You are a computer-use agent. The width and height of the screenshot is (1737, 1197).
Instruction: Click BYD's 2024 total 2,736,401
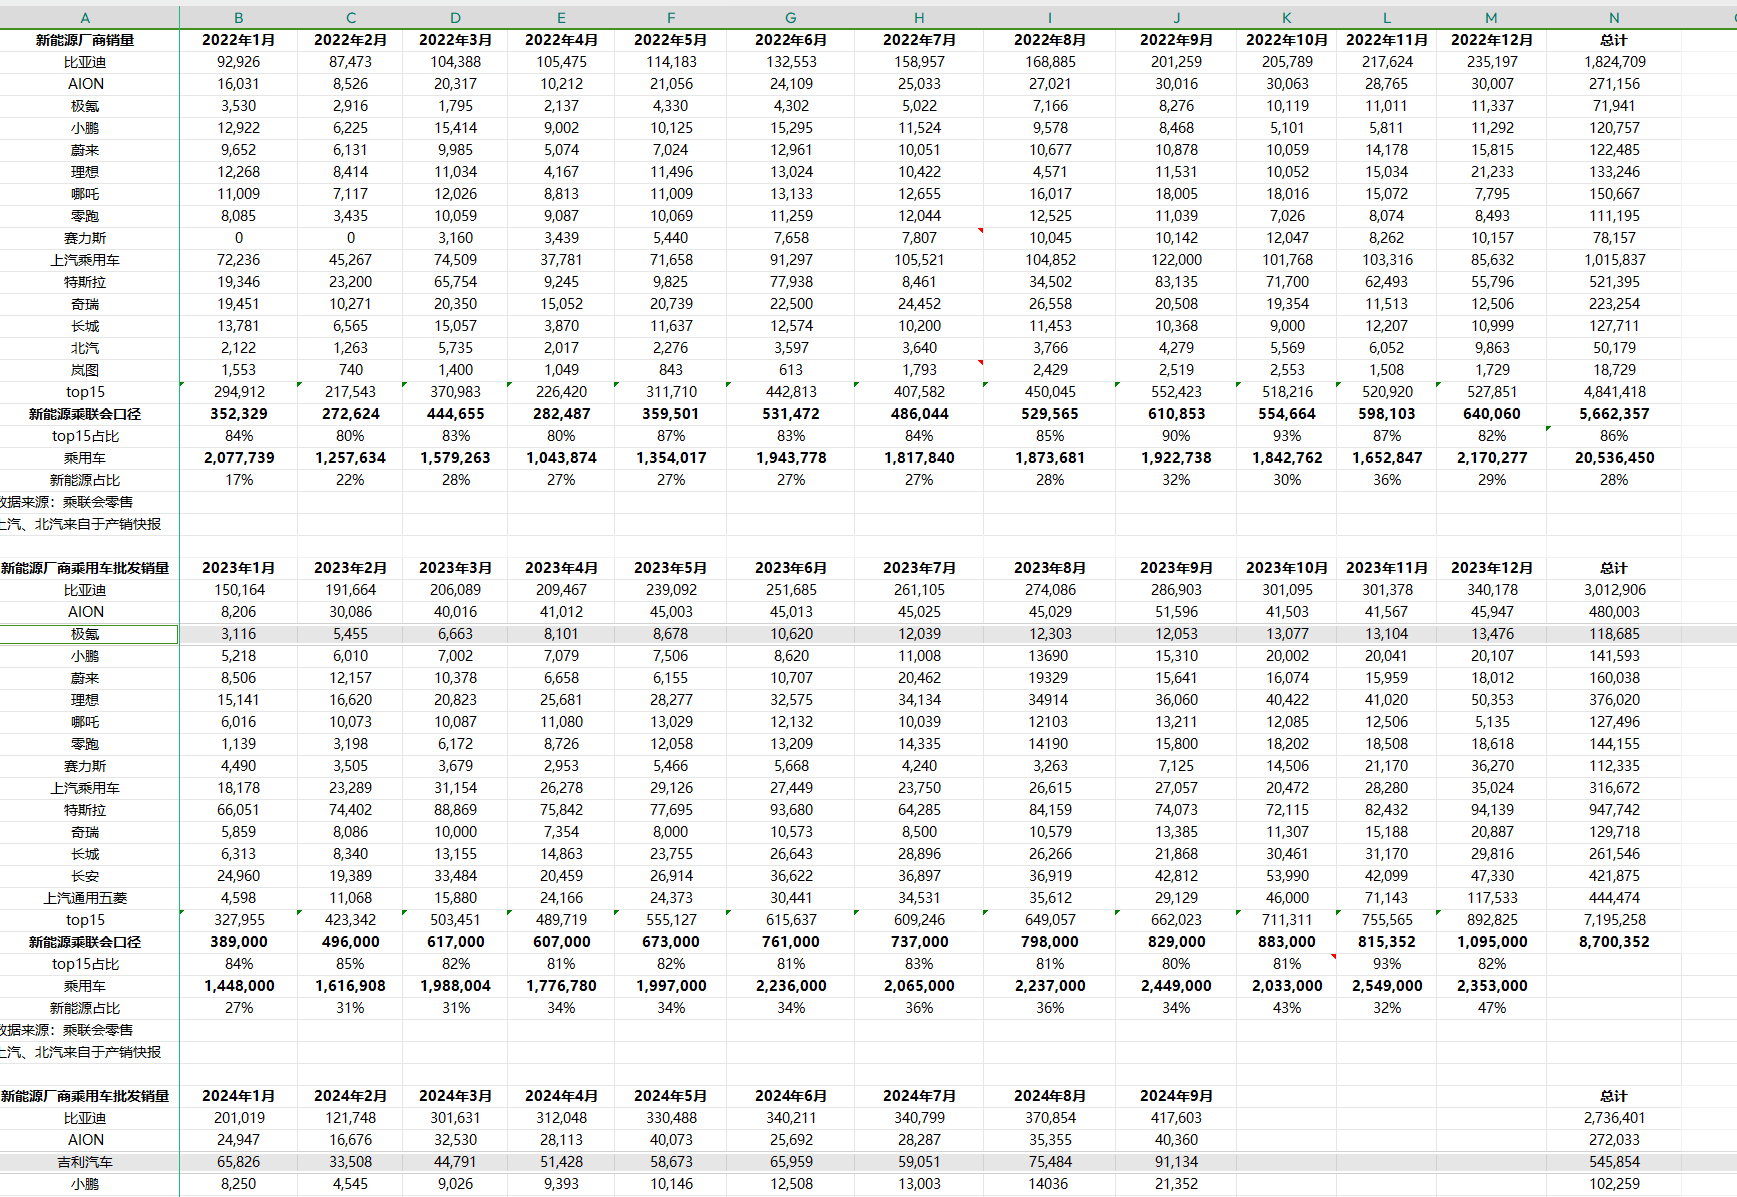[1614, 1118]
